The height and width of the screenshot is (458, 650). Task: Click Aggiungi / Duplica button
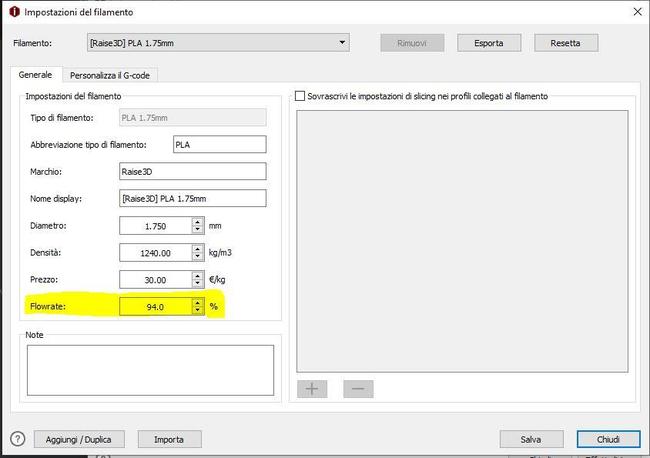[78, 439]
